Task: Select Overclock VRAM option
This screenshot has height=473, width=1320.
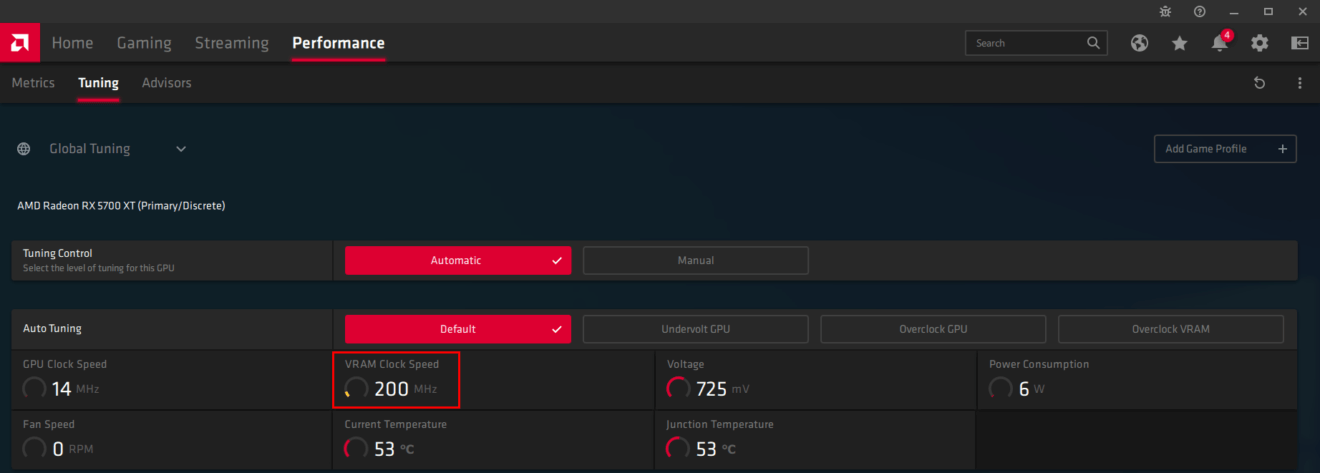Action: pos(1171,328)
